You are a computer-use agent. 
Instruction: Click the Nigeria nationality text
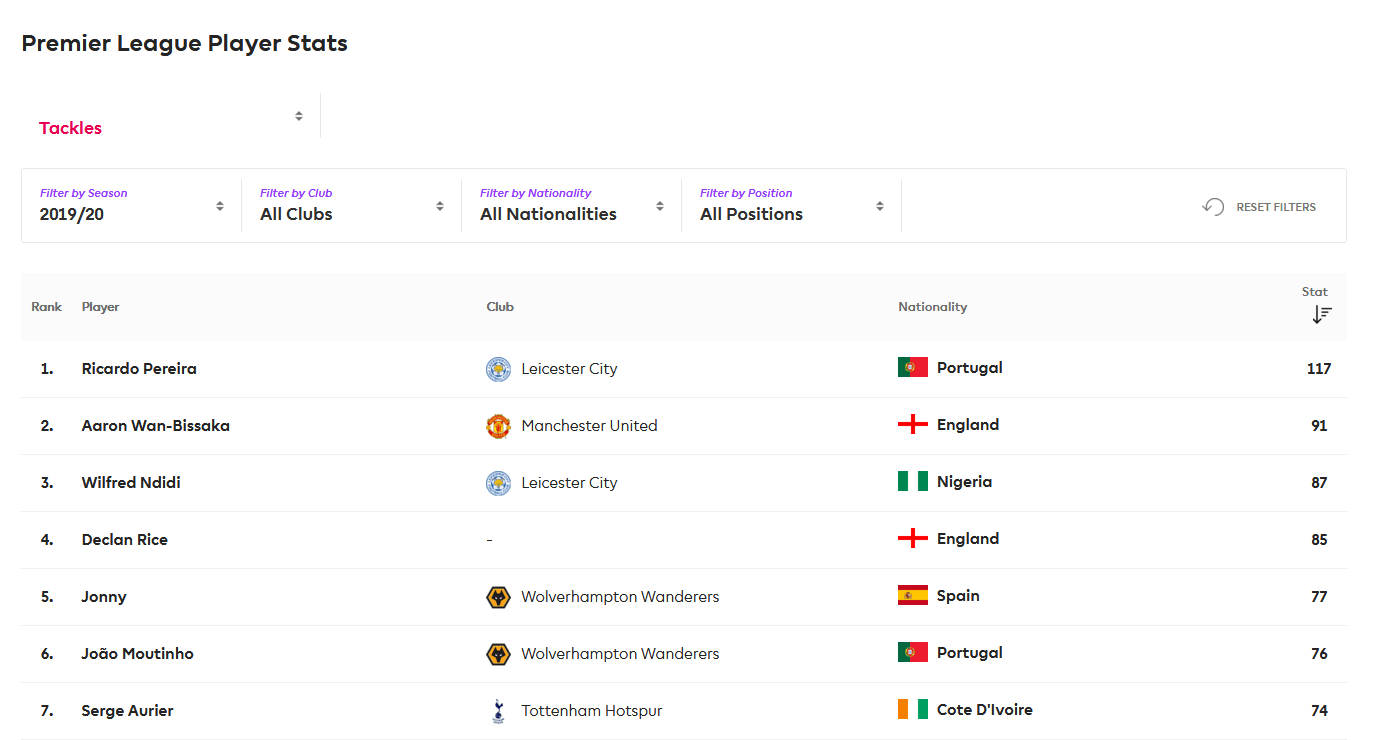(965, 482)
